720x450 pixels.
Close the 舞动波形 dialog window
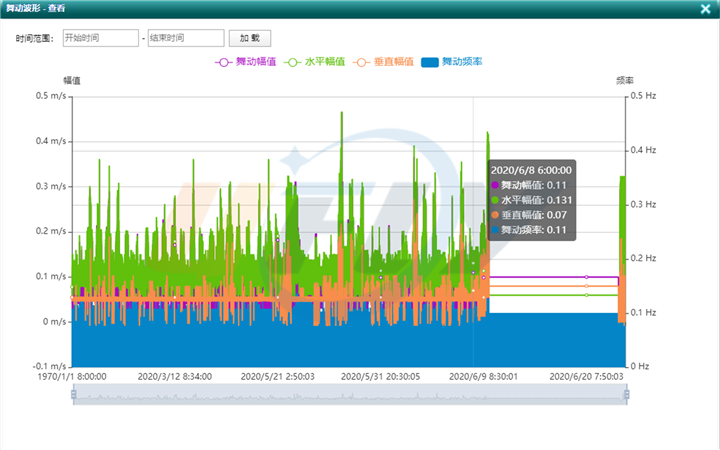tap(702, 8)
